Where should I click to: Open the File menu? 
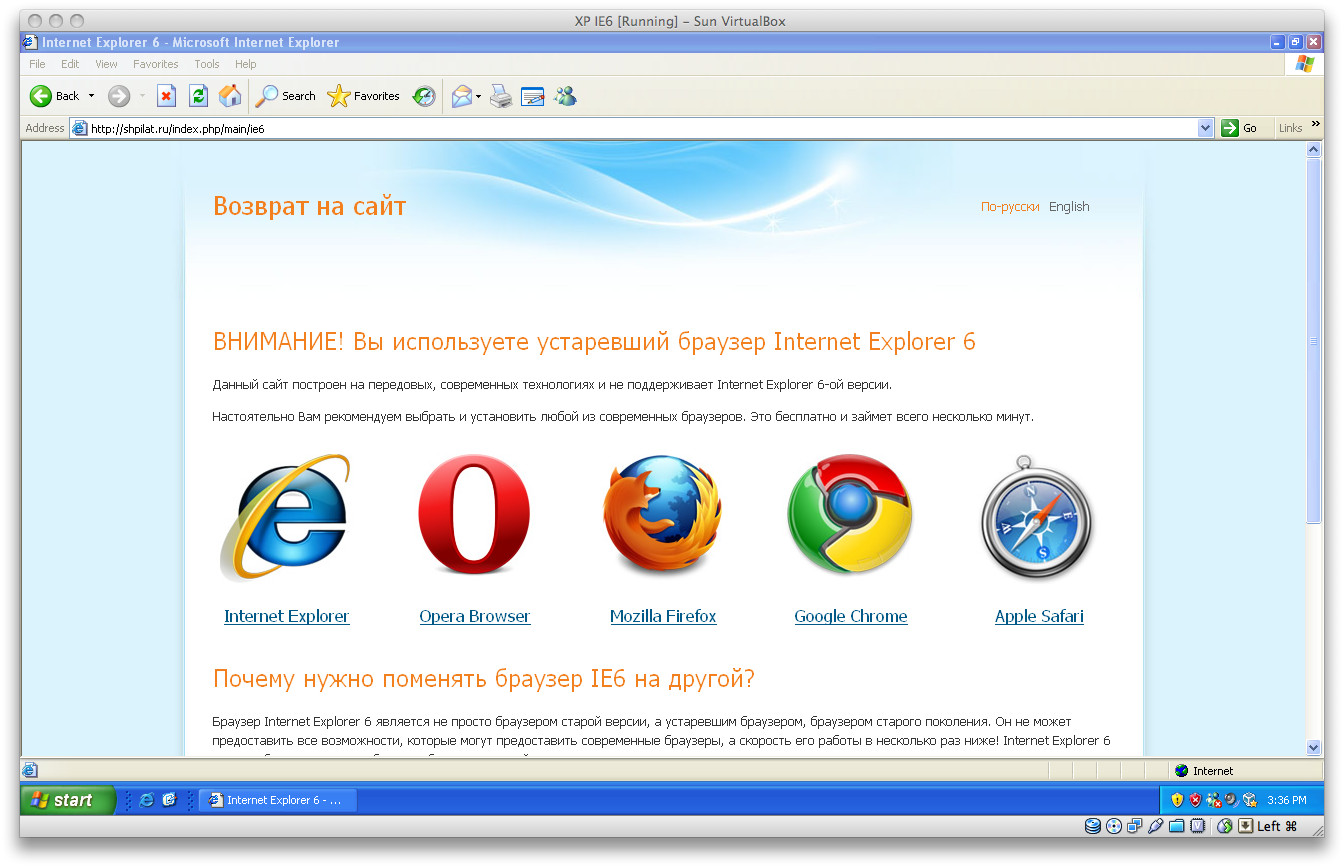pos(37,64)
